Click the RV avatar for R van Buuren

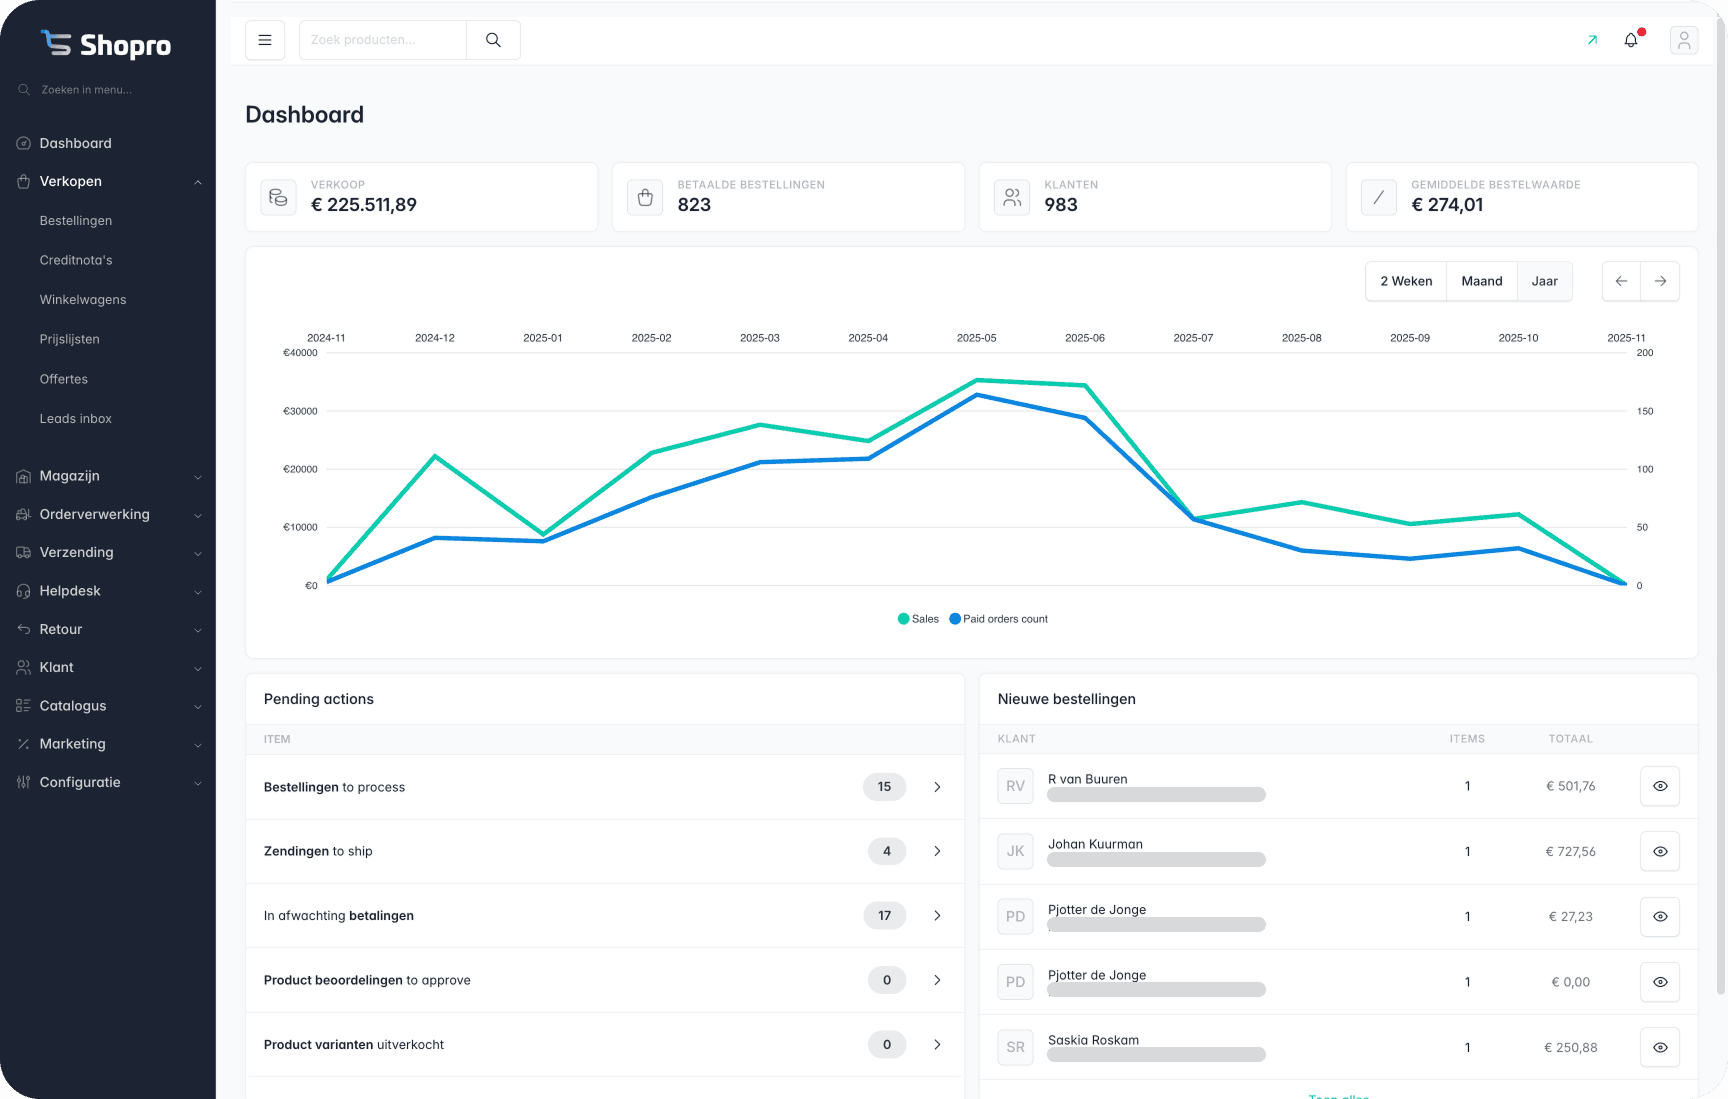[1015, 786]
